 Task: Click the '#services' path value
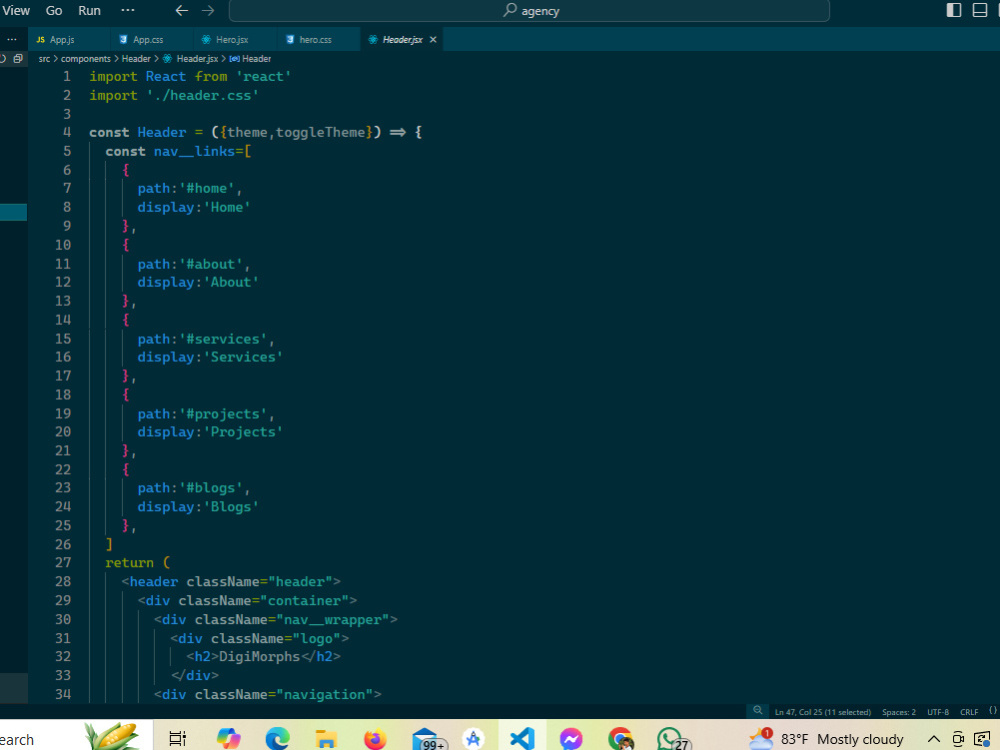click(223, 339)
